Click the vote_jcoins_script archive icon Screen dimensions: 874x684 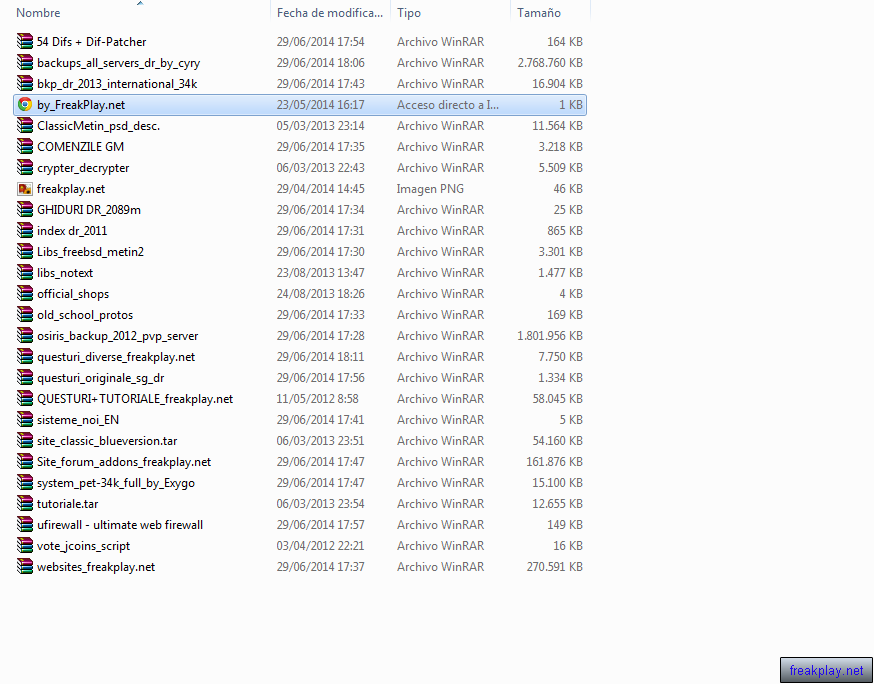coord(25,546)
